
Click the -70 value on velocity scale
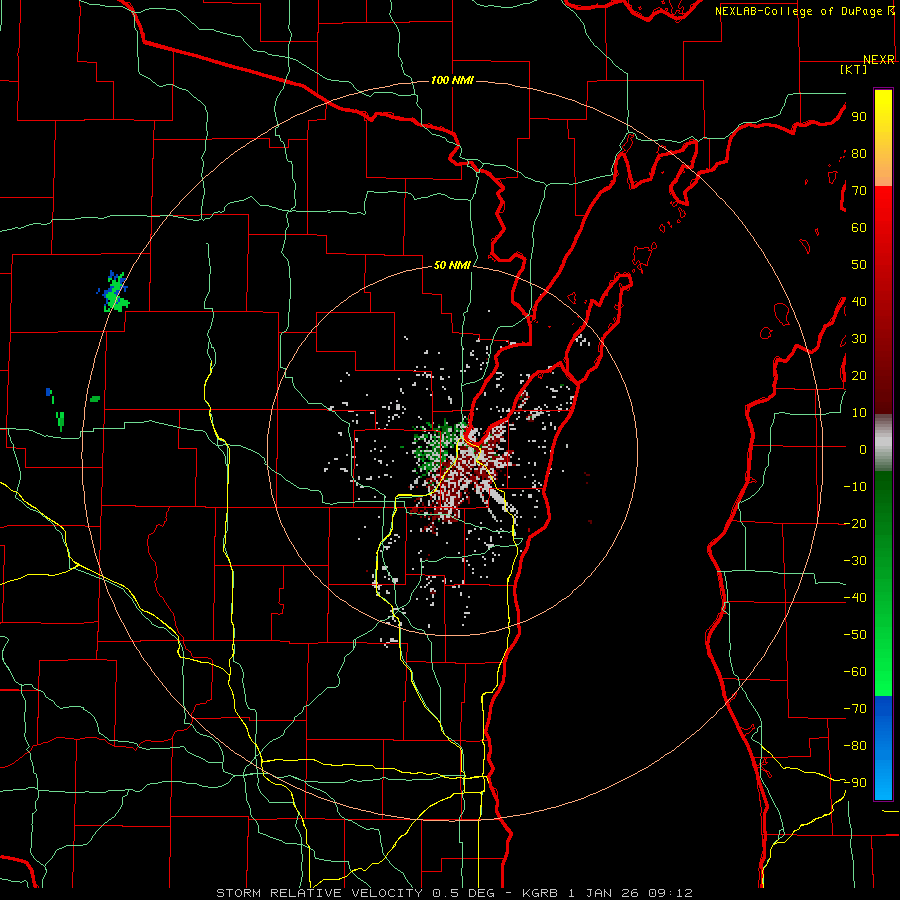(x=855, y=709)
